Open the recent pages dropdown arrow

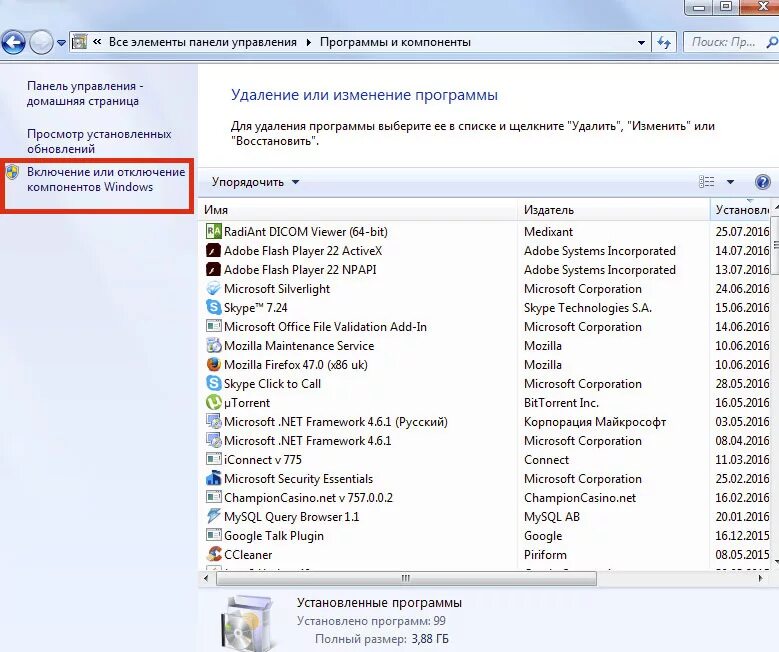[x=61, y=43]
